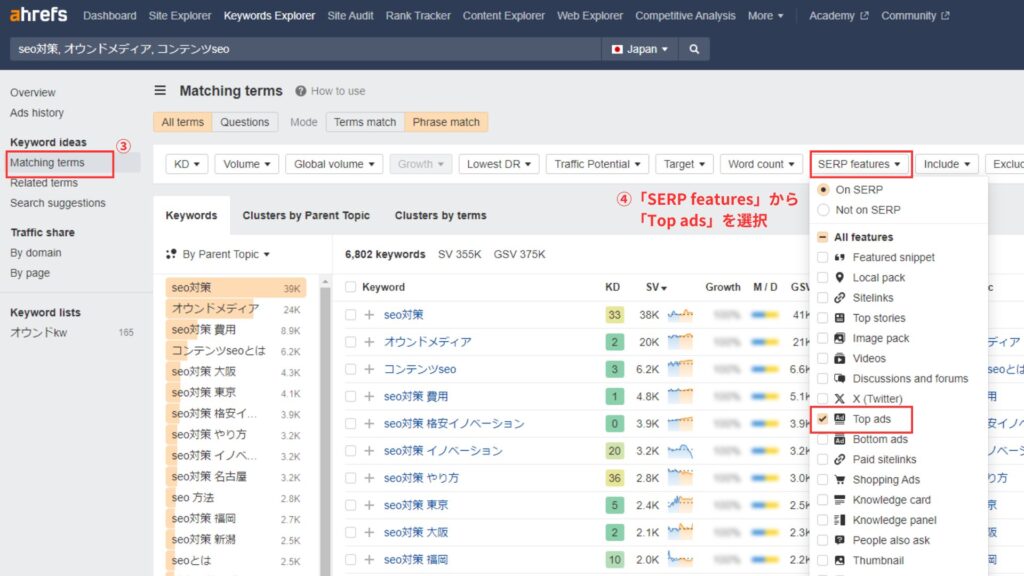Tick the checkbox for seo対策 row
The height and width of the screenshot is (576, 1024).
pos(351,315)
